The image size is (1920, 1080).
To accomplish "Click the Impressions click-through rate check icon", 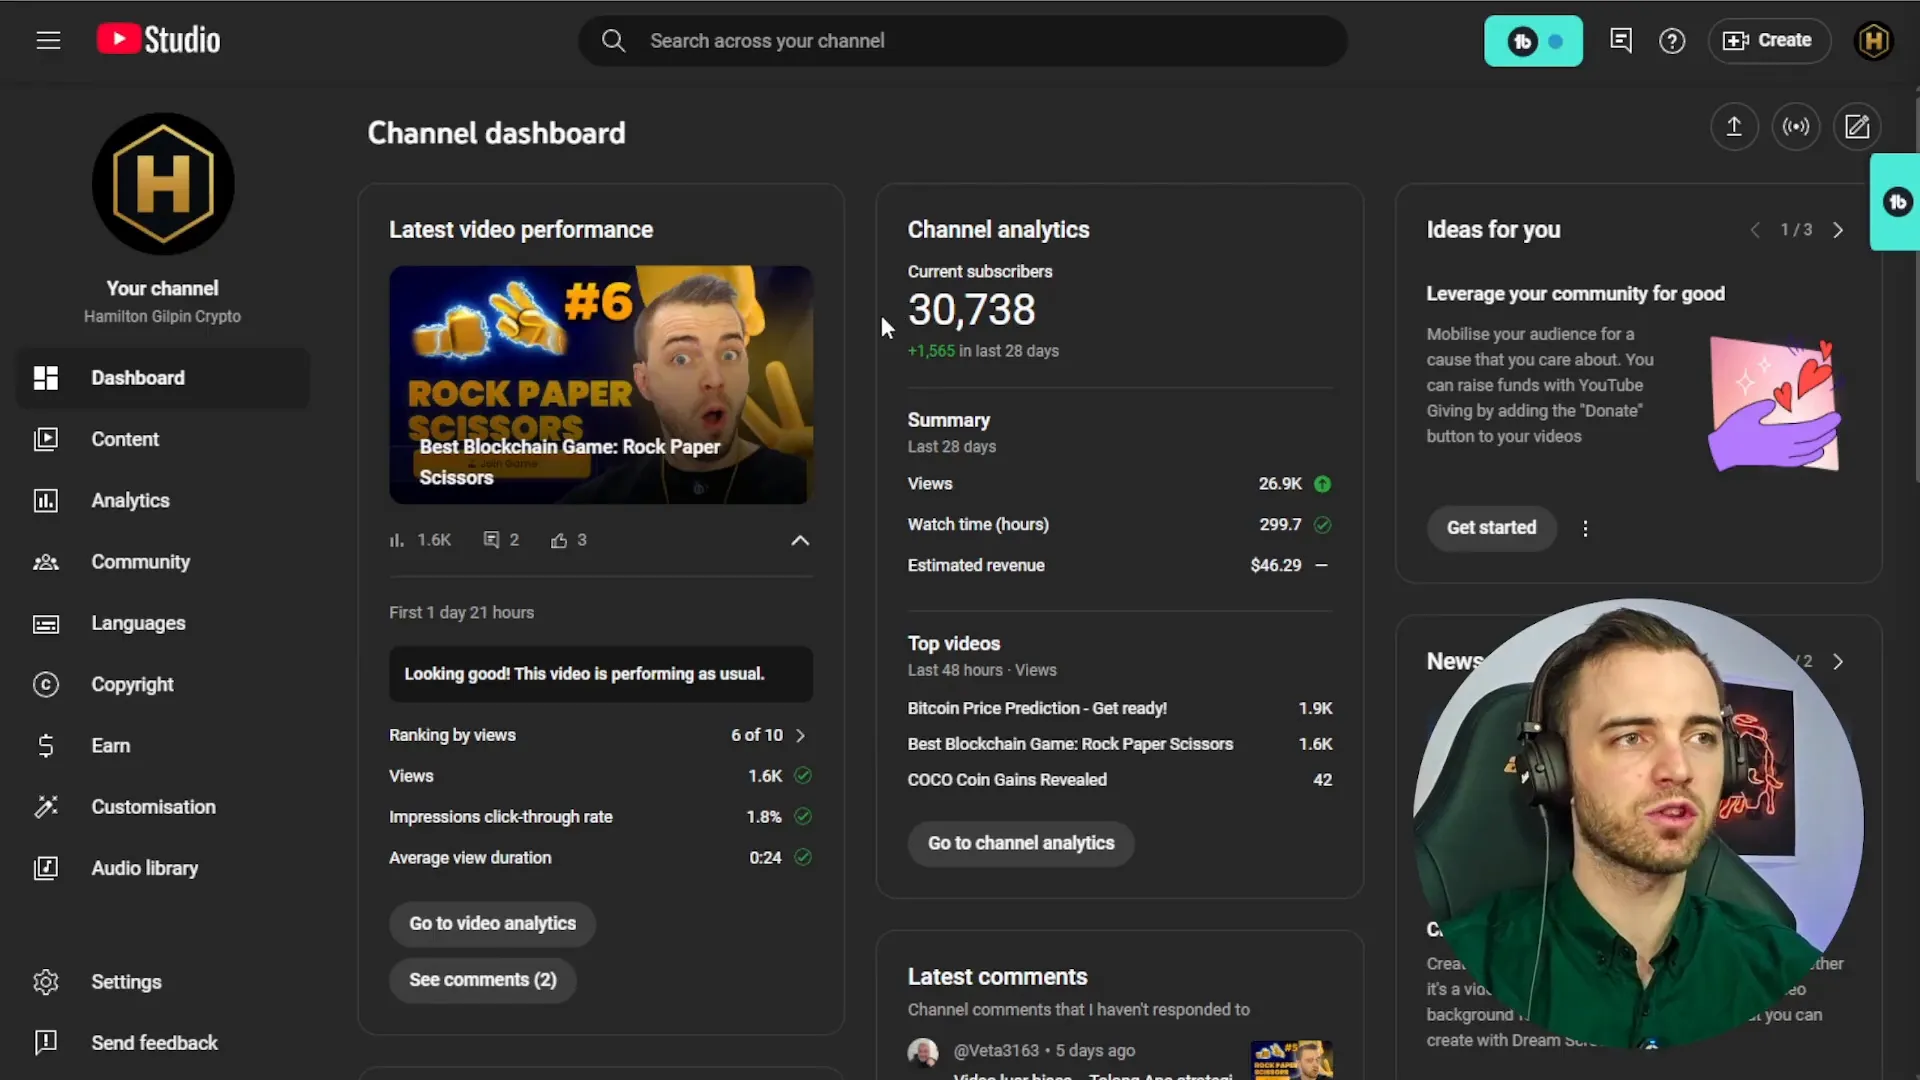I will tap(803, 817).
